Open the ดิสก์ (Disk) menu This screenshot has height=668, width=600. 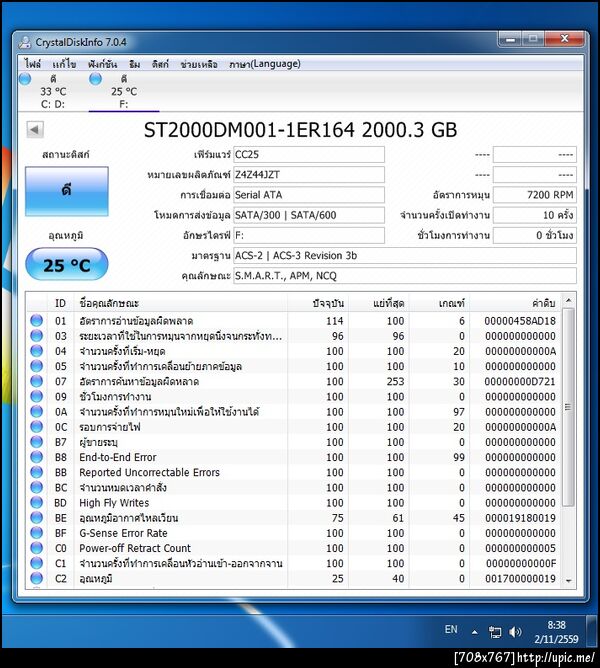tap(160, 64)
